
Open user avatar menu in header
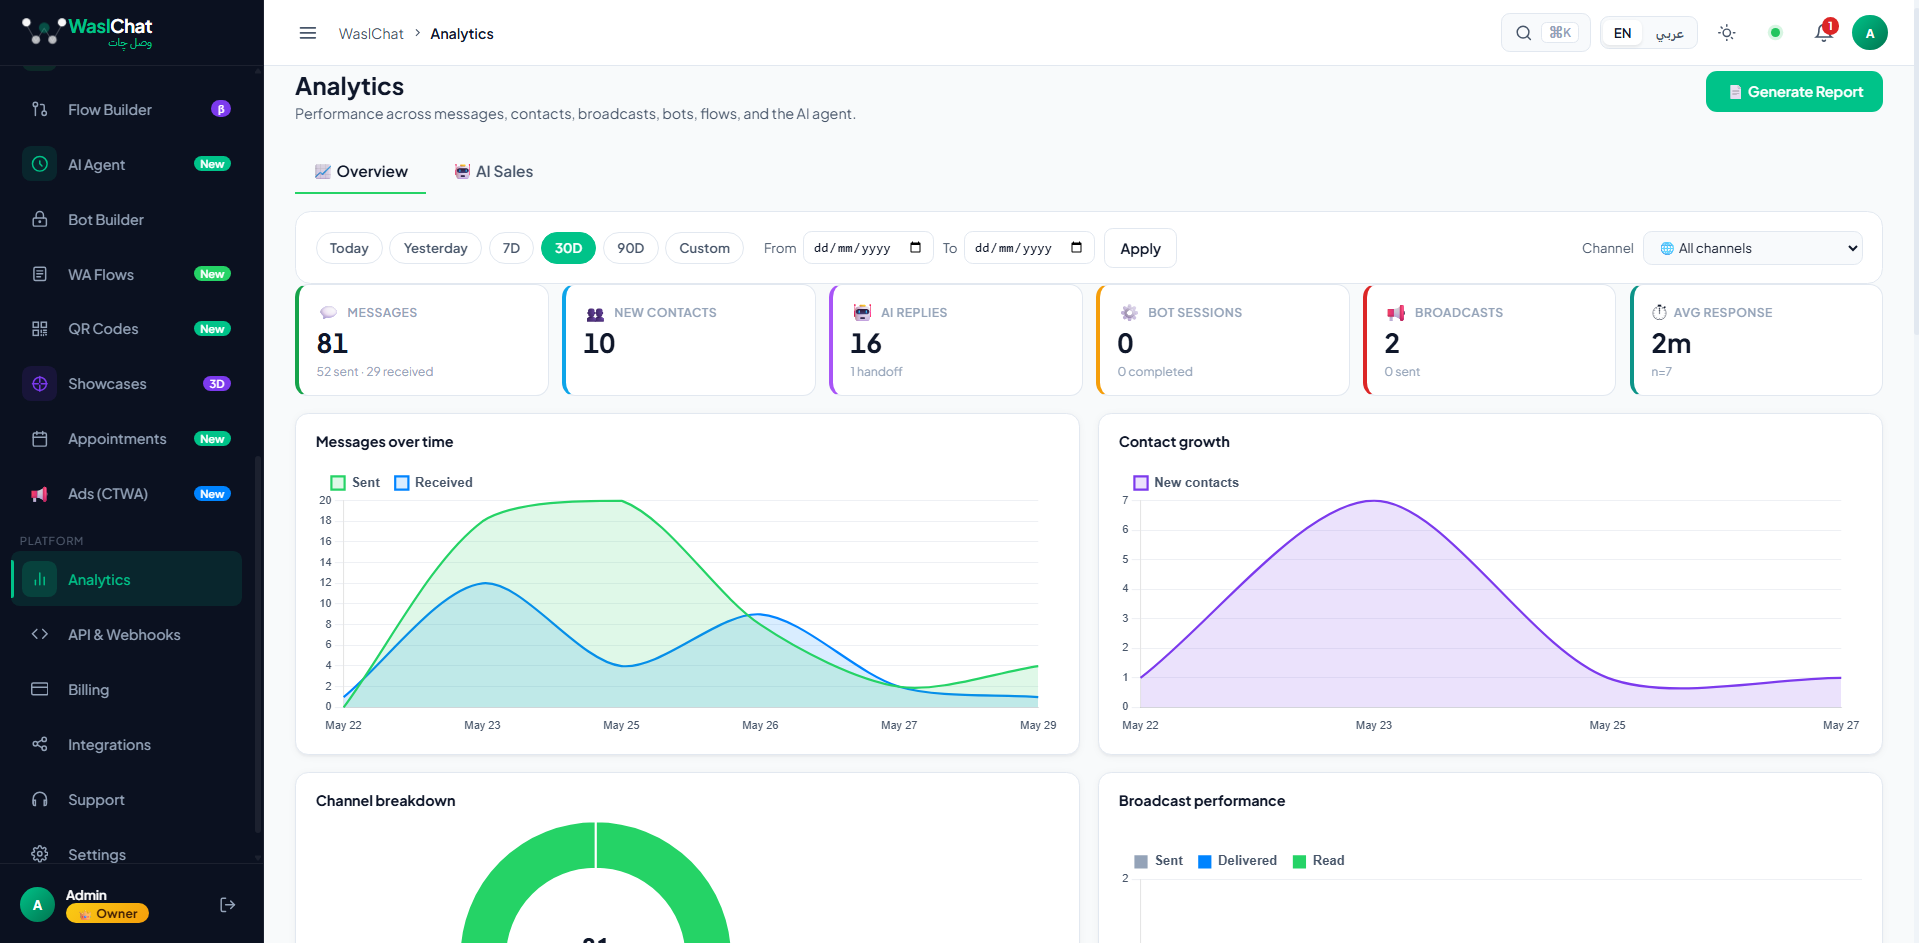1870,33
